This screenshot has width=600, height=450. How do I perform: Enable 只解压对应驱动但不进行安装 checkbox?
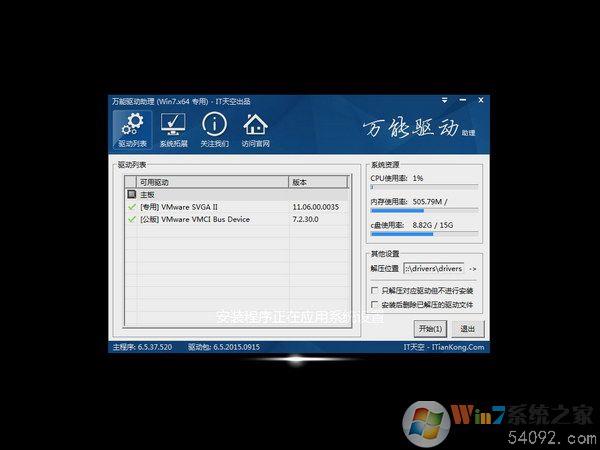click(x=375, y=290)
